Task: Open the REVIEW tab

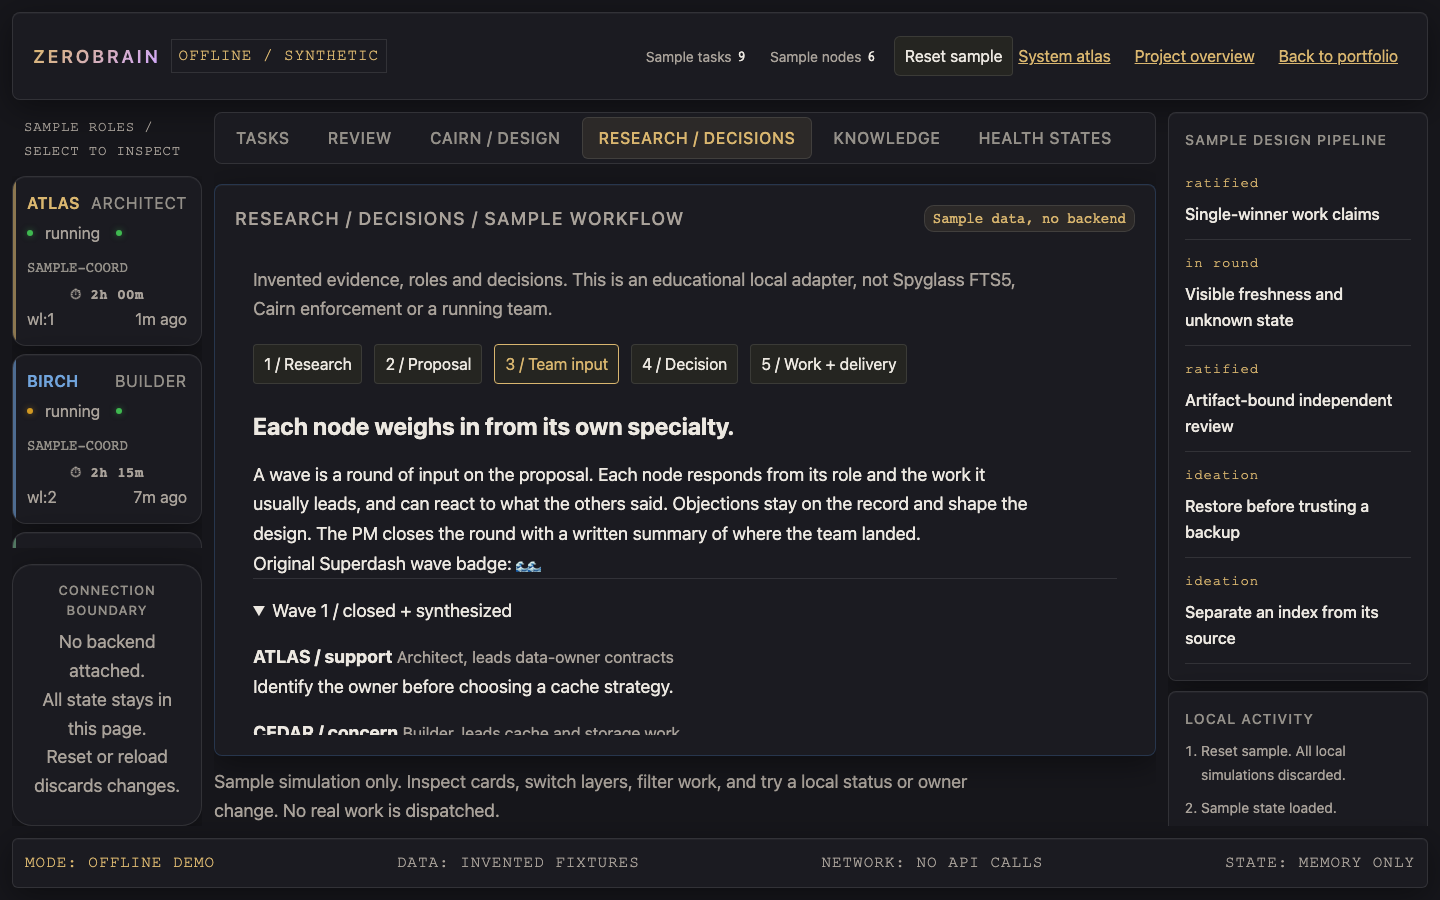Action: tap(359, 138)
